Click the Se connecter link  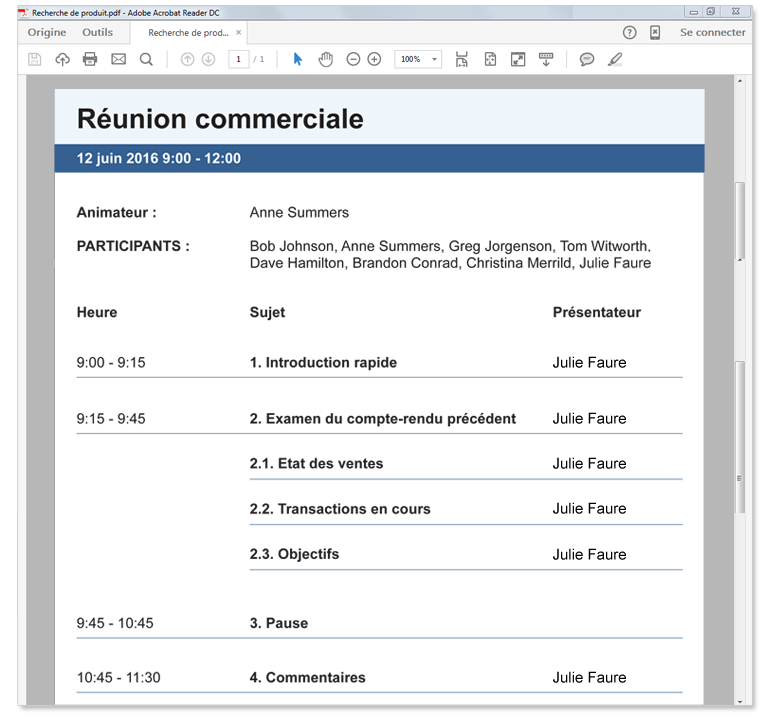click(713, 32)
